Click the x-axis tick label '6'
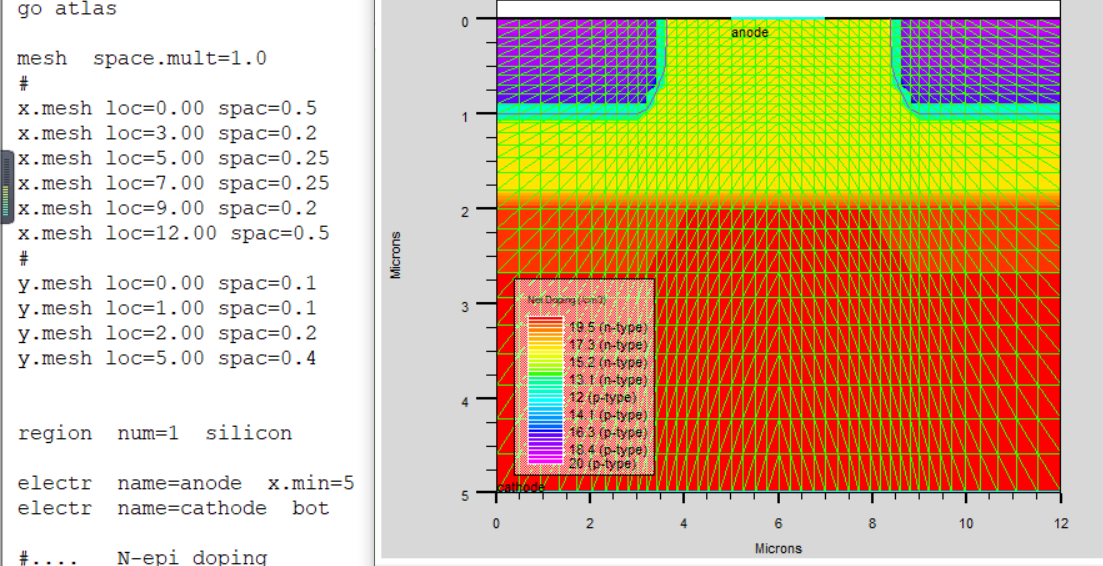This screenshot has height=566, width=1103. tap(777, 523)
